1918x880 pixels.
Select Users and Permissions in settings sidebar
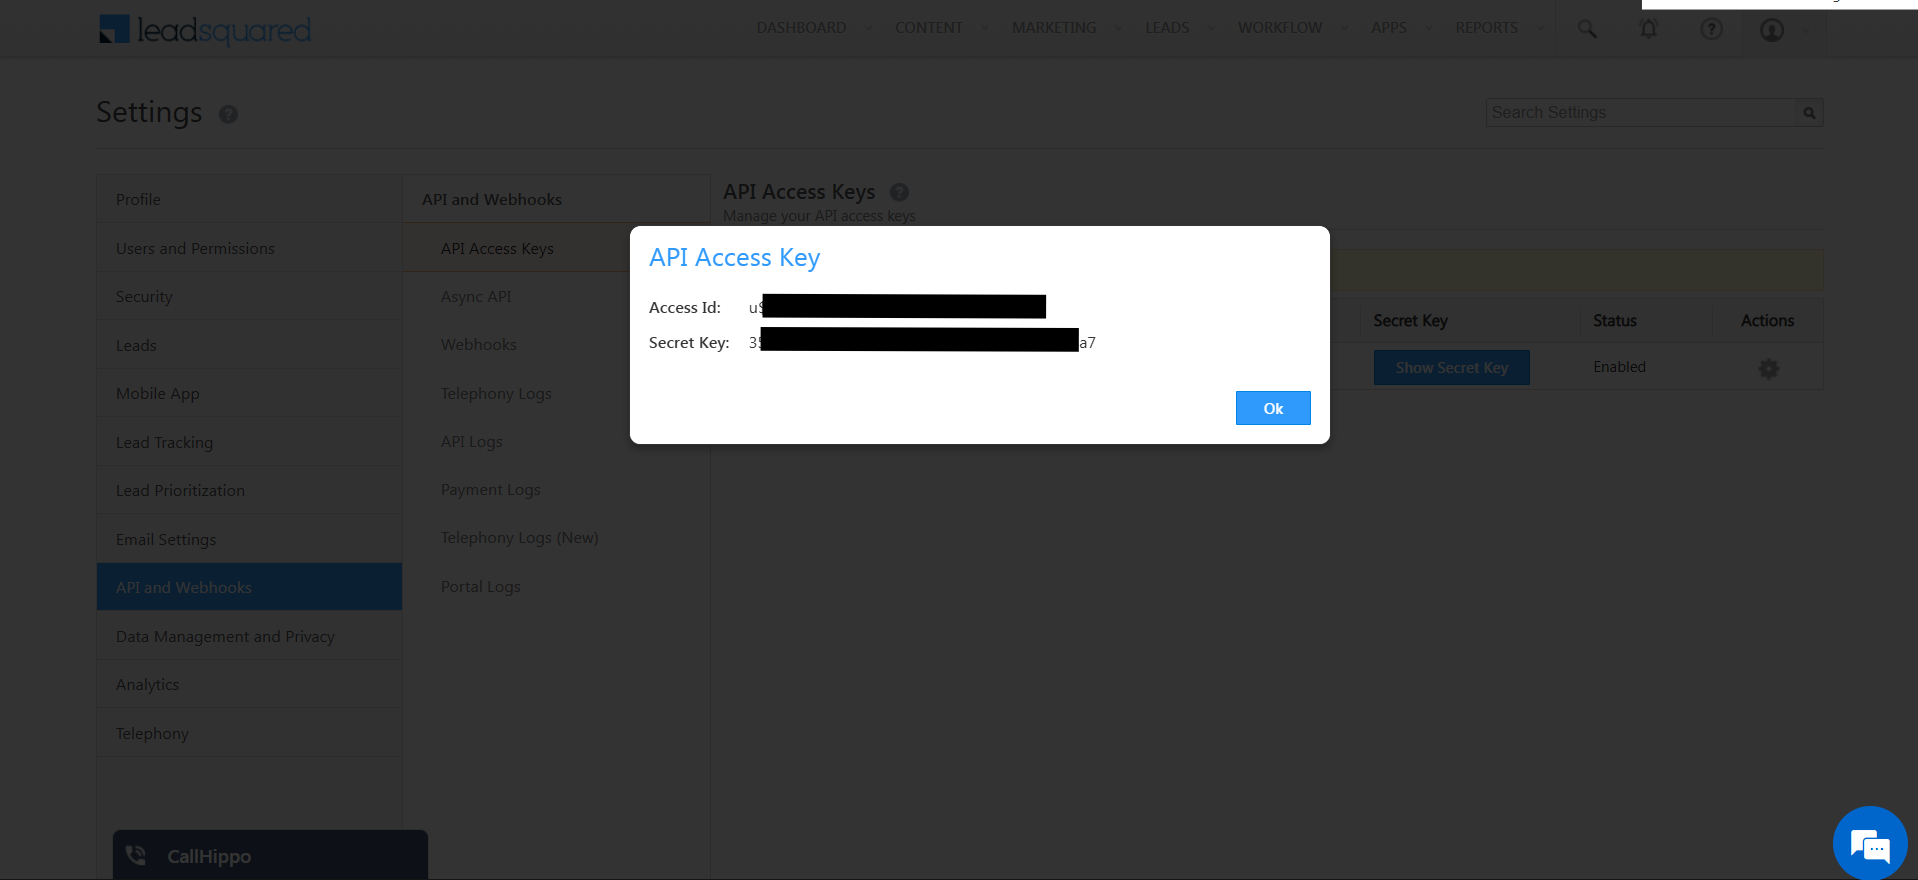point(249,248)
